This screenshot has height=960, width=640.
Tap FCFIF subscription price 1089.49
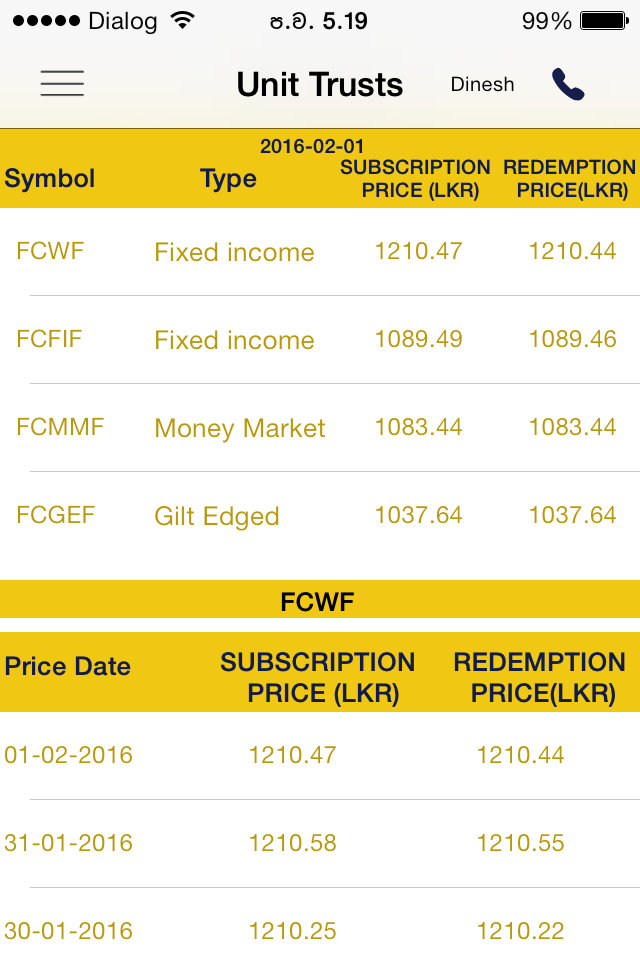[418, 339]
